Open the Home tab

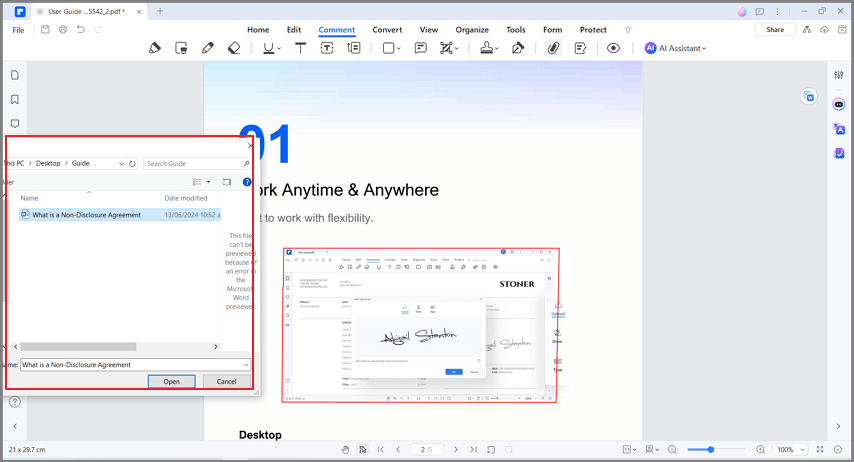point(258,30)
